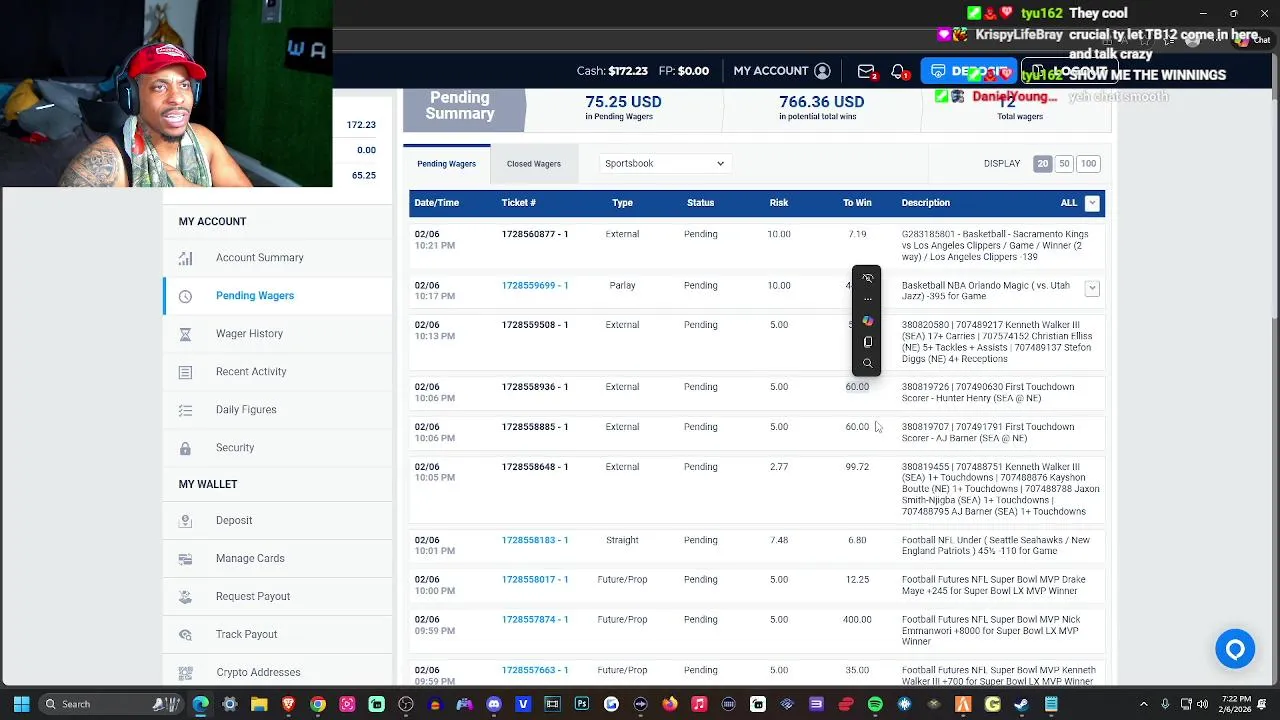Open the notifications bell icon
The width and height of the screenshot is (1280, 720).
pyautogui.click(x=898, y=71)
